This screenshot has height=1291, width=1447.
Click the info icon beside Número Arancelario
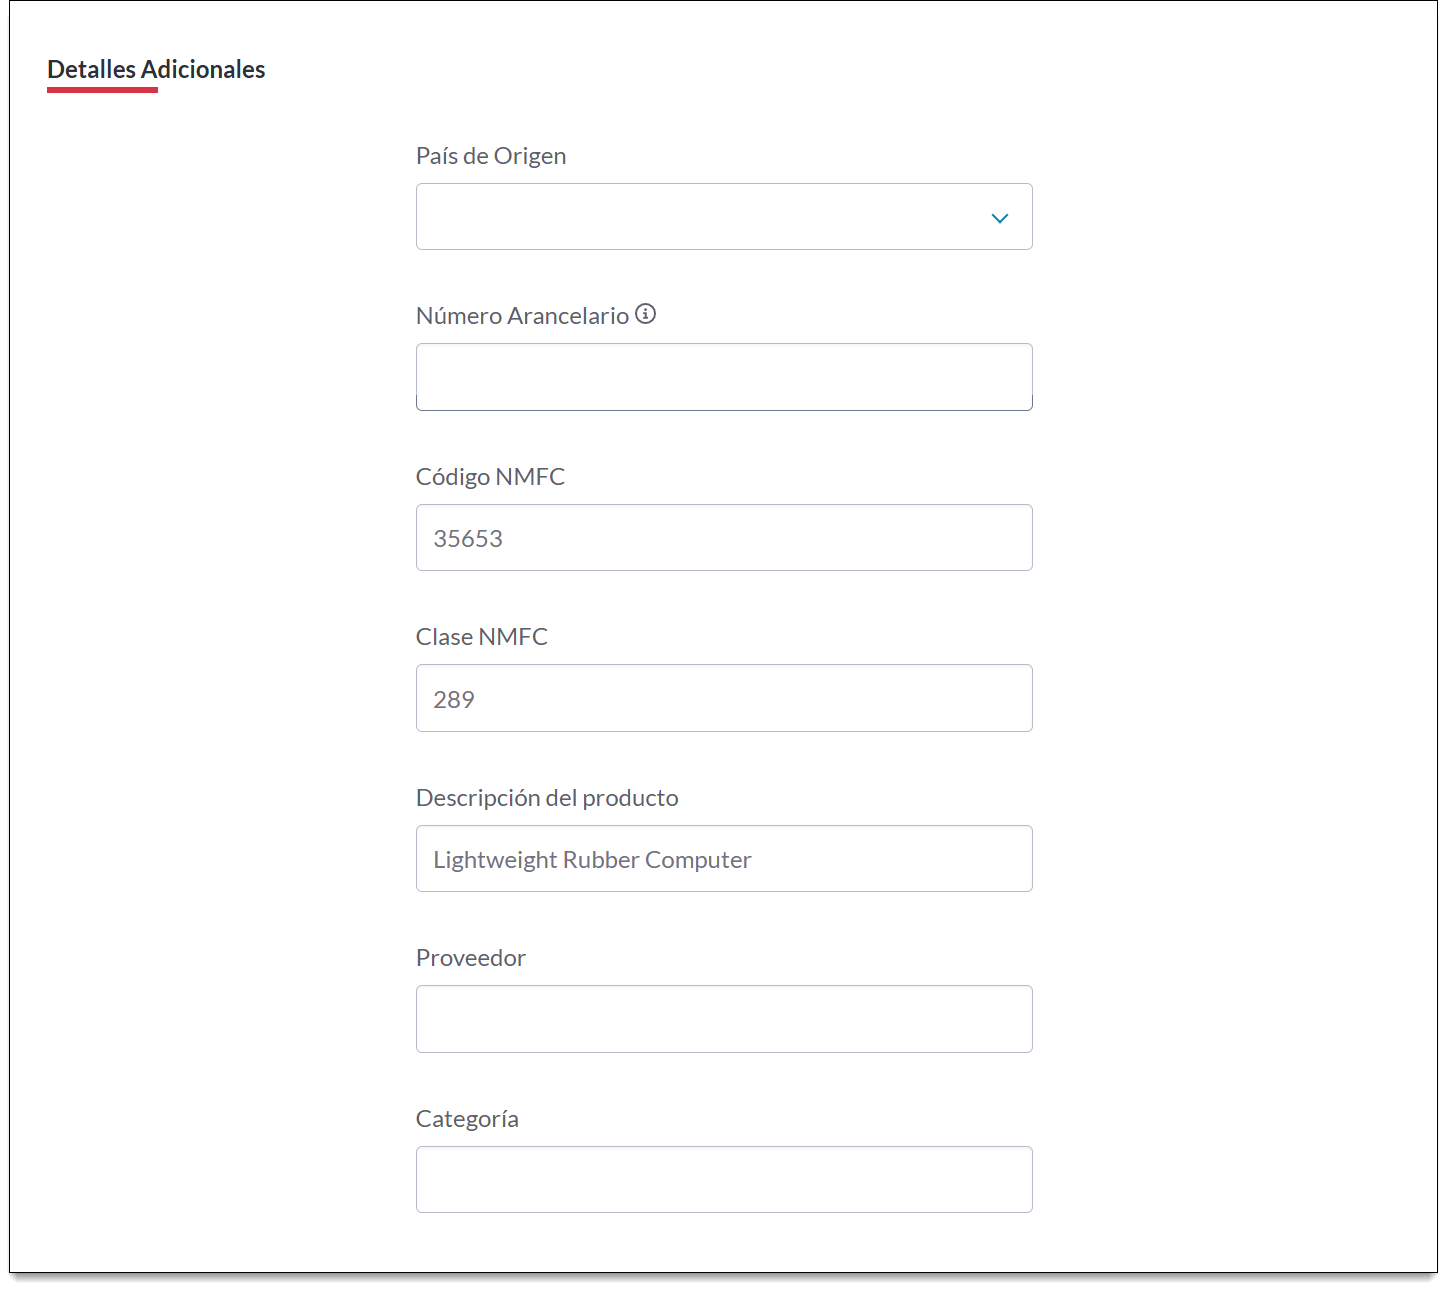coord(646,314)
